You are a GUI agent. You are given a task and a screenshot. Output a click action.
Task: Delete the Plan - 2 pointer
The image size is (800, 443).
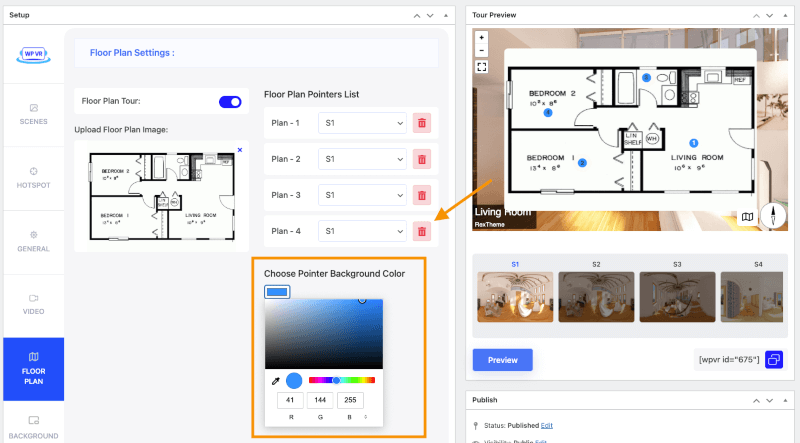click(x=422, y=159)
